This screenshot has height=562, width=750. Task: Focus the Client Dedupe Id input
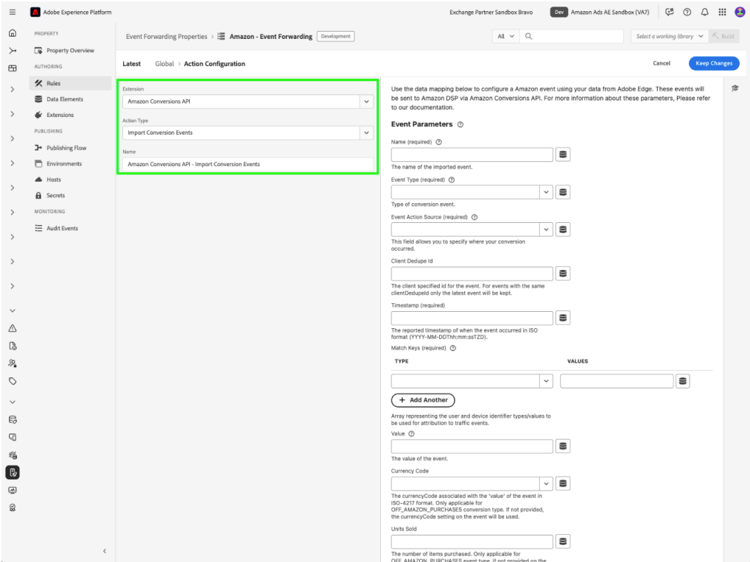point(472,274)
